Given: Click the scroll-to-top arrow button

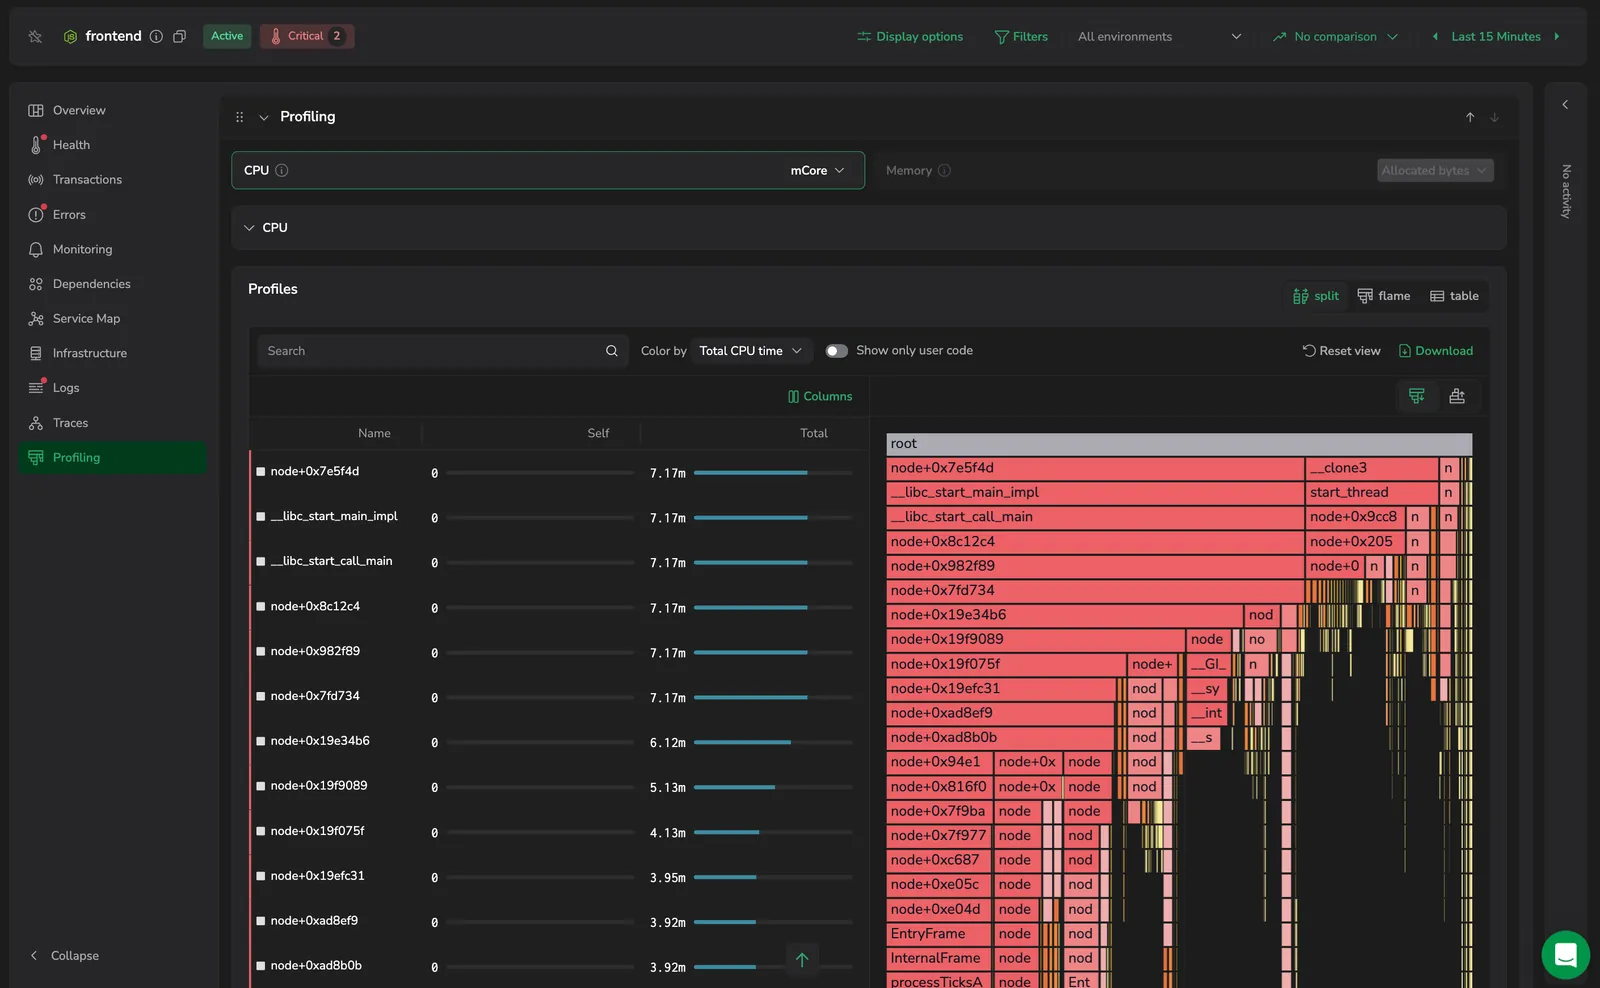Looking at the screenshot, I should pos(802,959).
